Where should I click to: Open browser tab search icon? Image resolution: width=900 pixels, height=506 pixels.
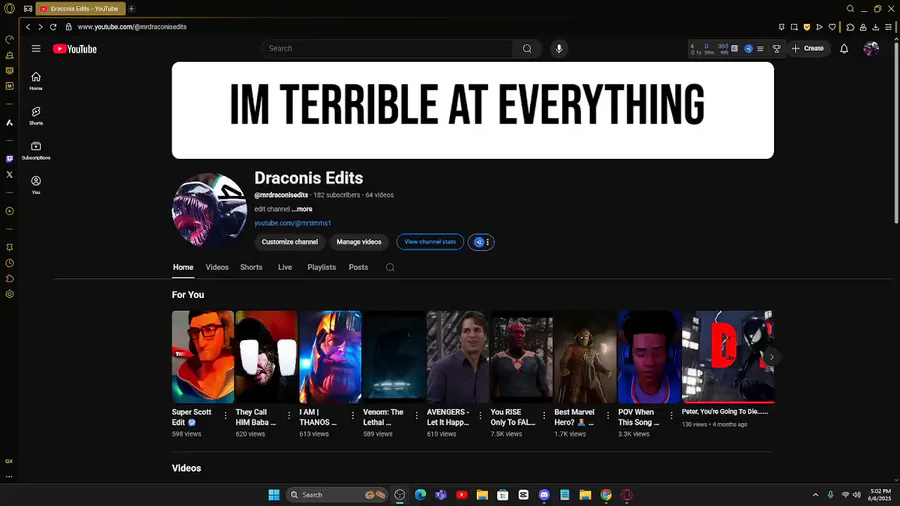pyautogui.click(x=850, y=9)
